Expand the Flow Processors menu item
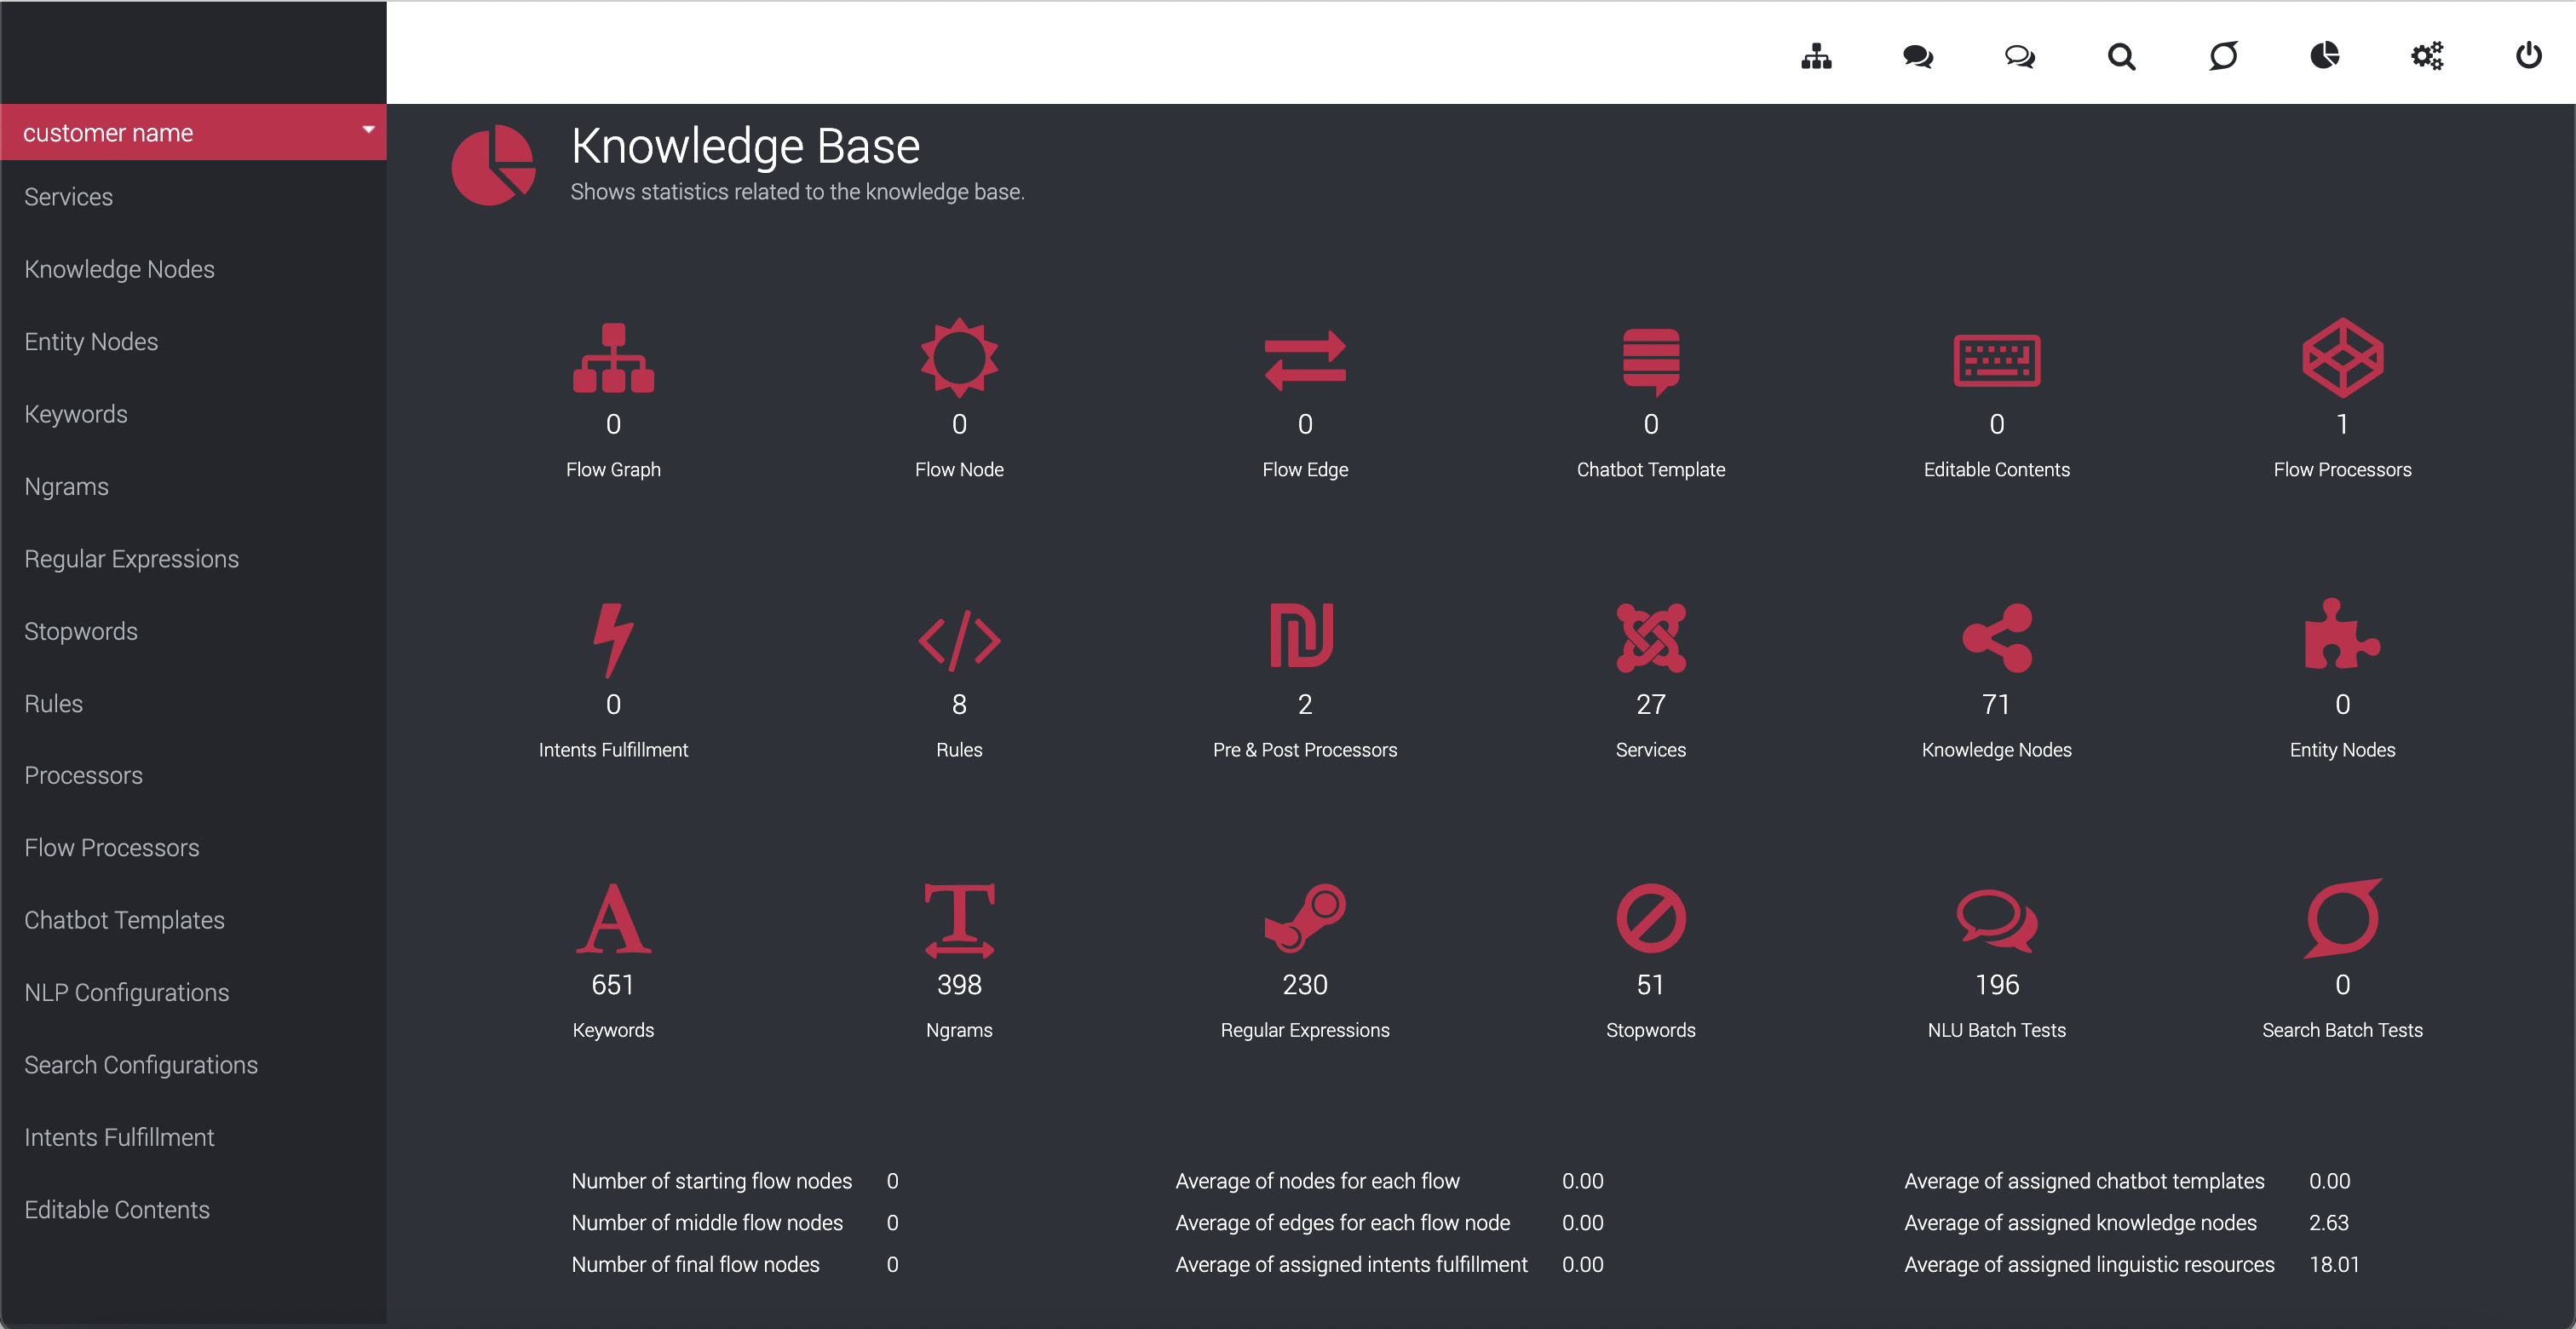 110,846
